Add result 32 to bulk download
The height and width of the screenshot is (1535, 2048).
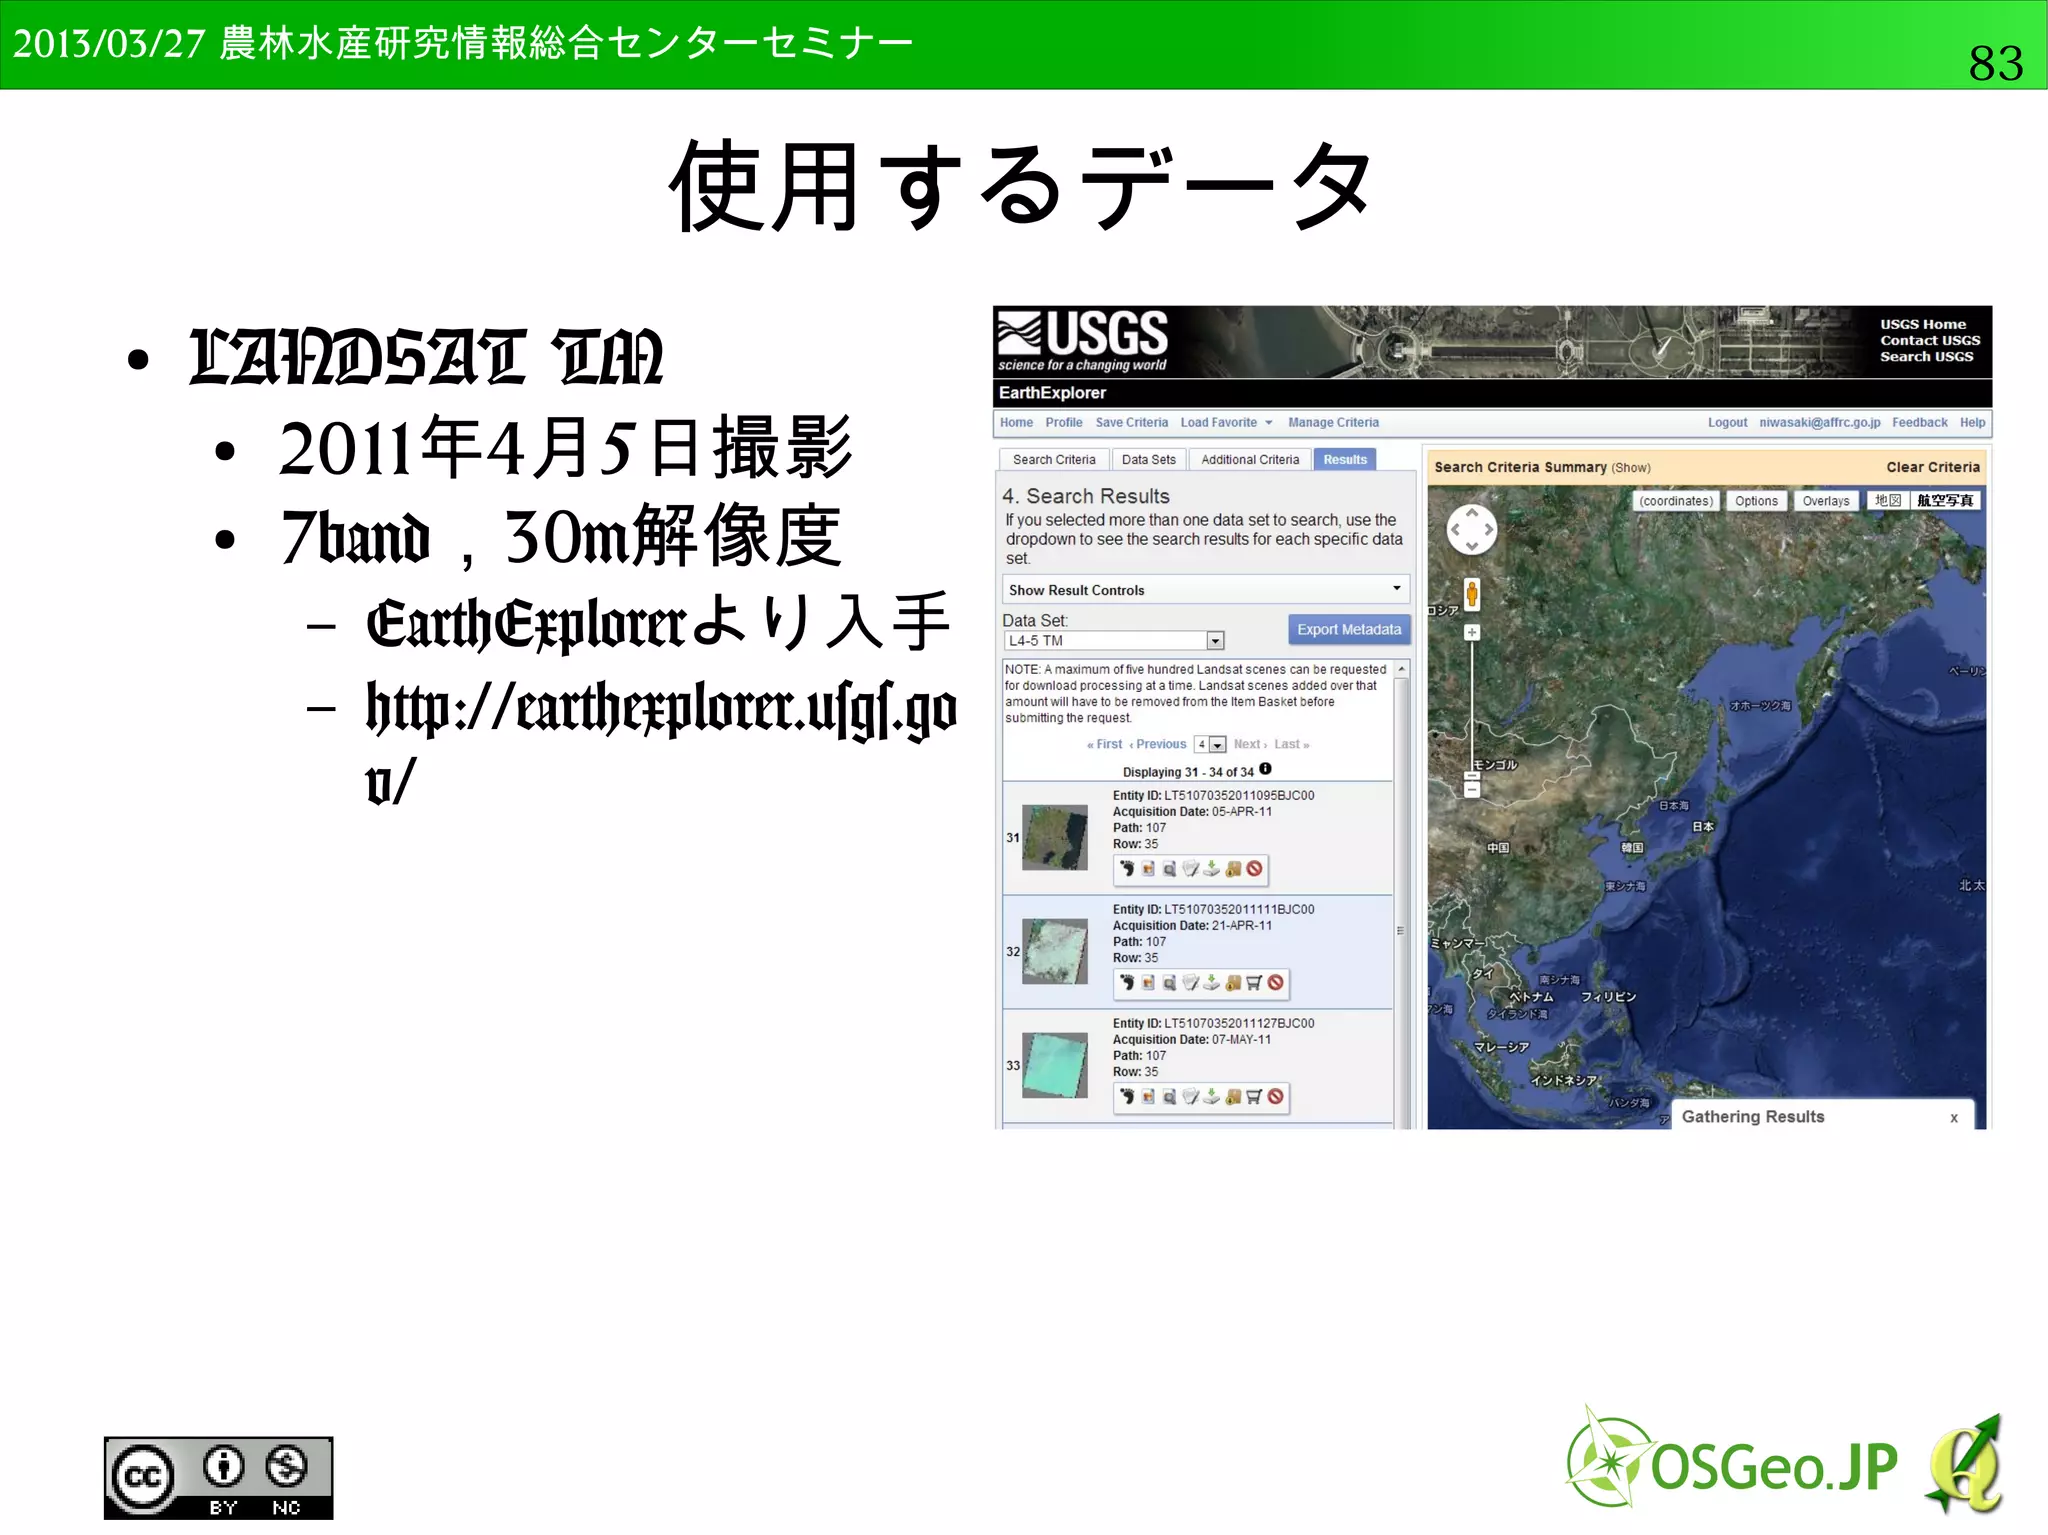pyautogui.click(x=1233, y=983)
